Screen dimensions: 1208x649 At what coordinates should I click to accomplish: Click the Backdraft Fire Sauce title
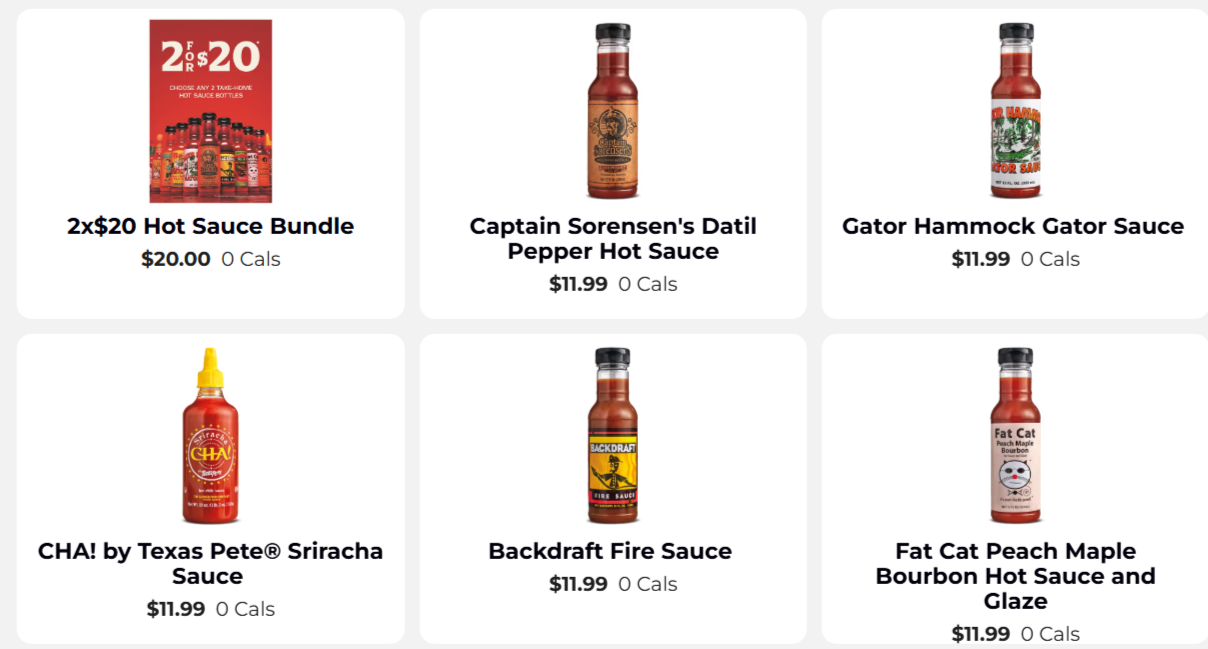[610, 551]
